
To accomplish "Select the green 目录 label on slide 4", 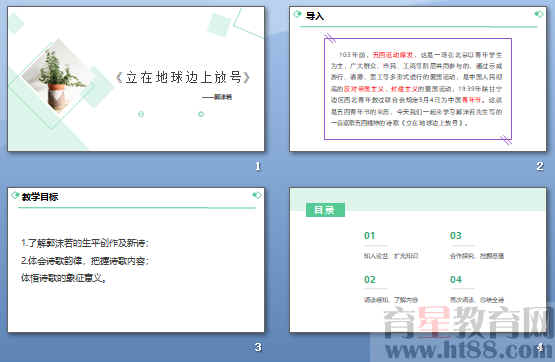I will pos(325,210).
